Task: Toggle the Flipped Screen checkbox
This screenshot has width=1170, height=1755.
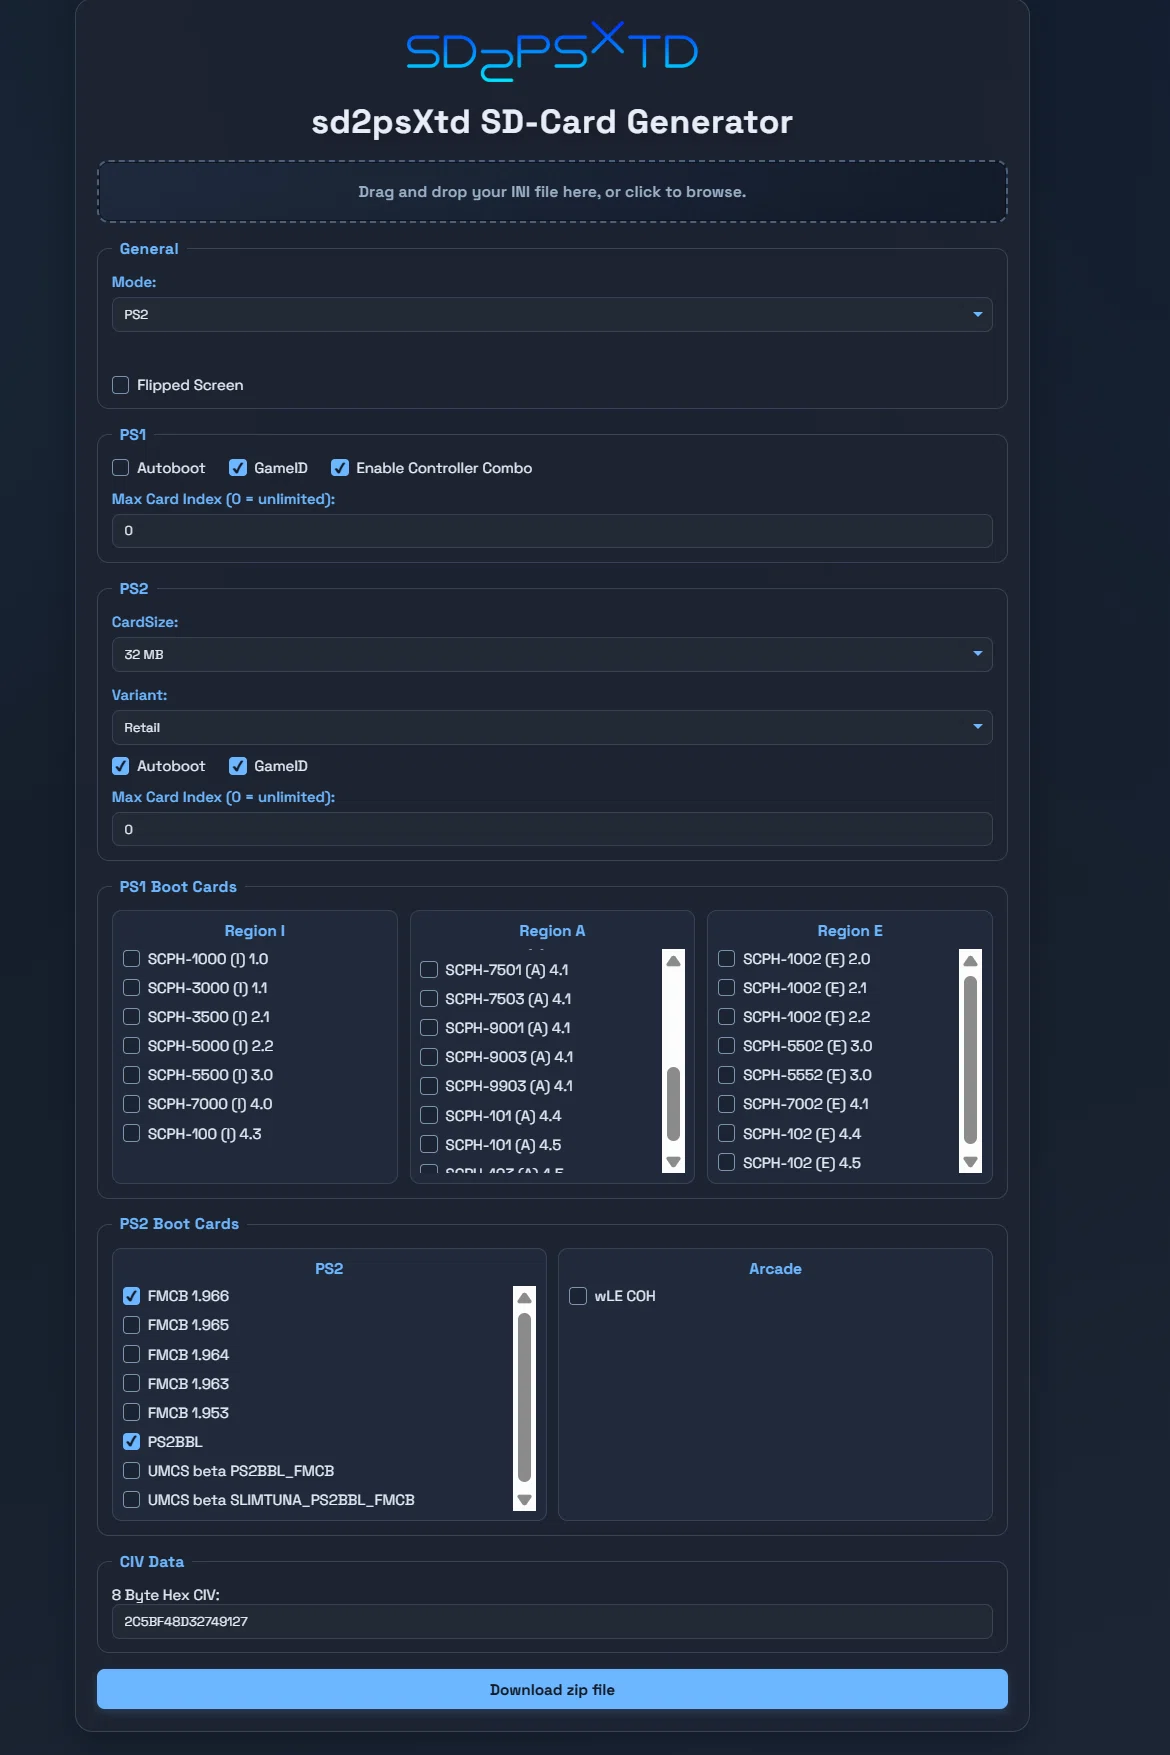Action: (x=121, y=385)
